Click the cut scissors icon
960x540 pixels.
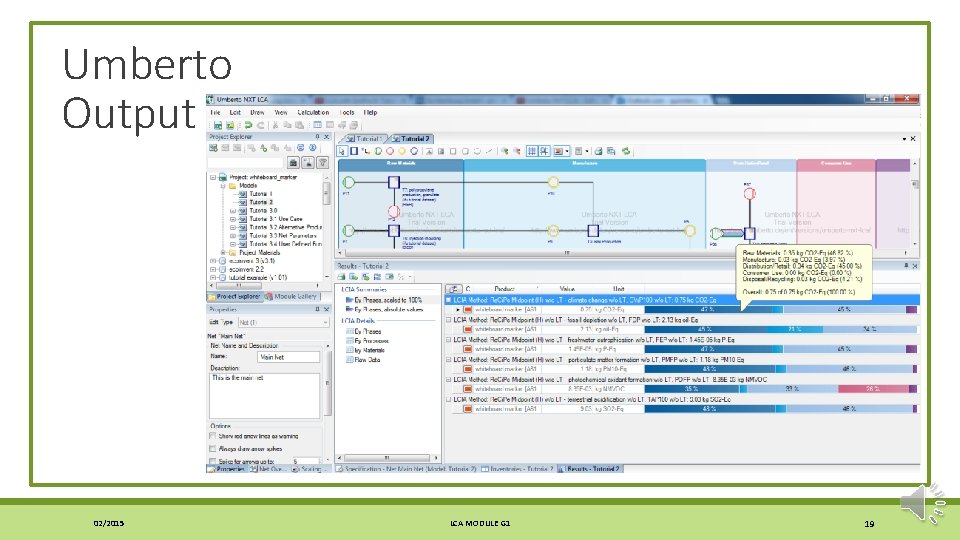276,125
